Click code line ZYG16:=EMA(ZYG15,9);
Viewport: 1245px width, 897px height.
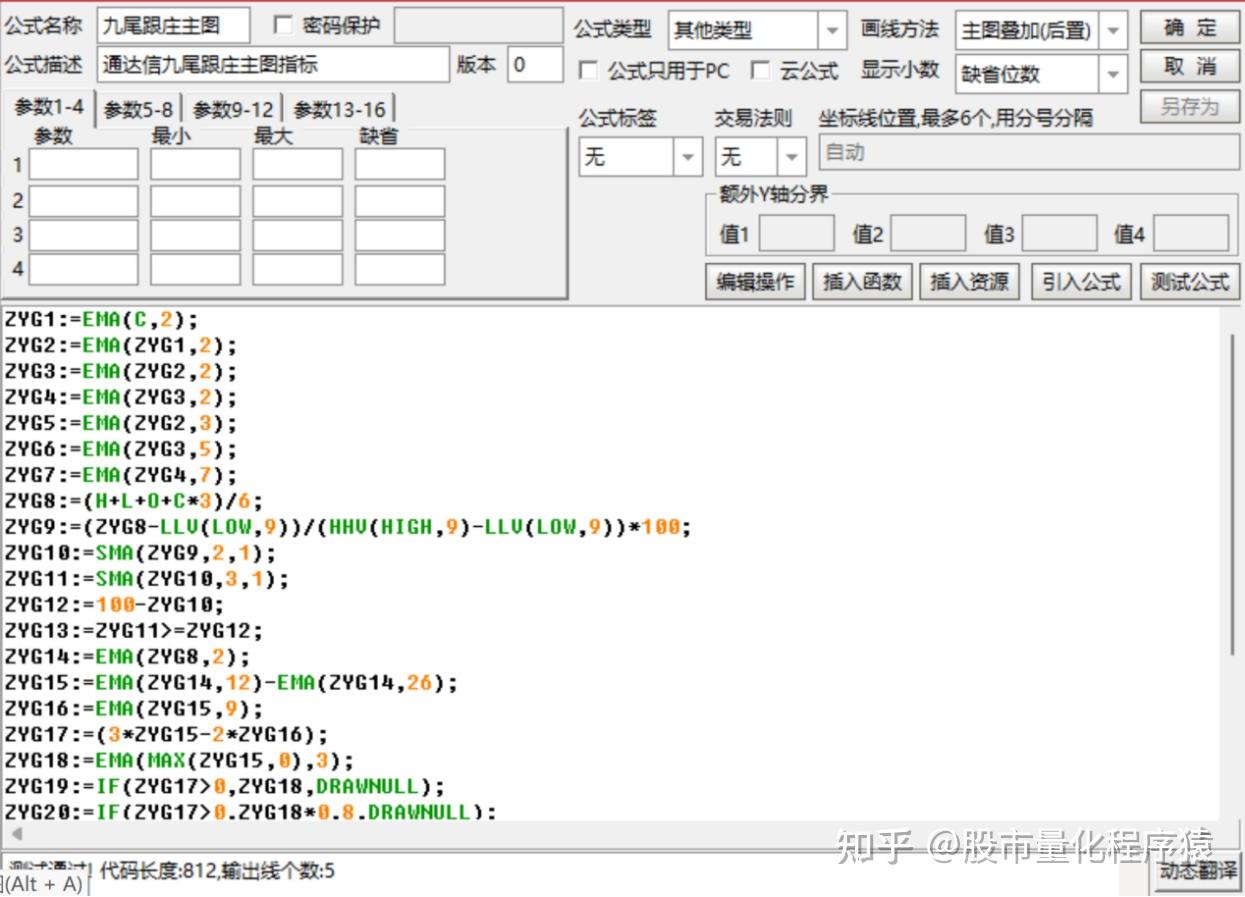[x=134, y=710]
